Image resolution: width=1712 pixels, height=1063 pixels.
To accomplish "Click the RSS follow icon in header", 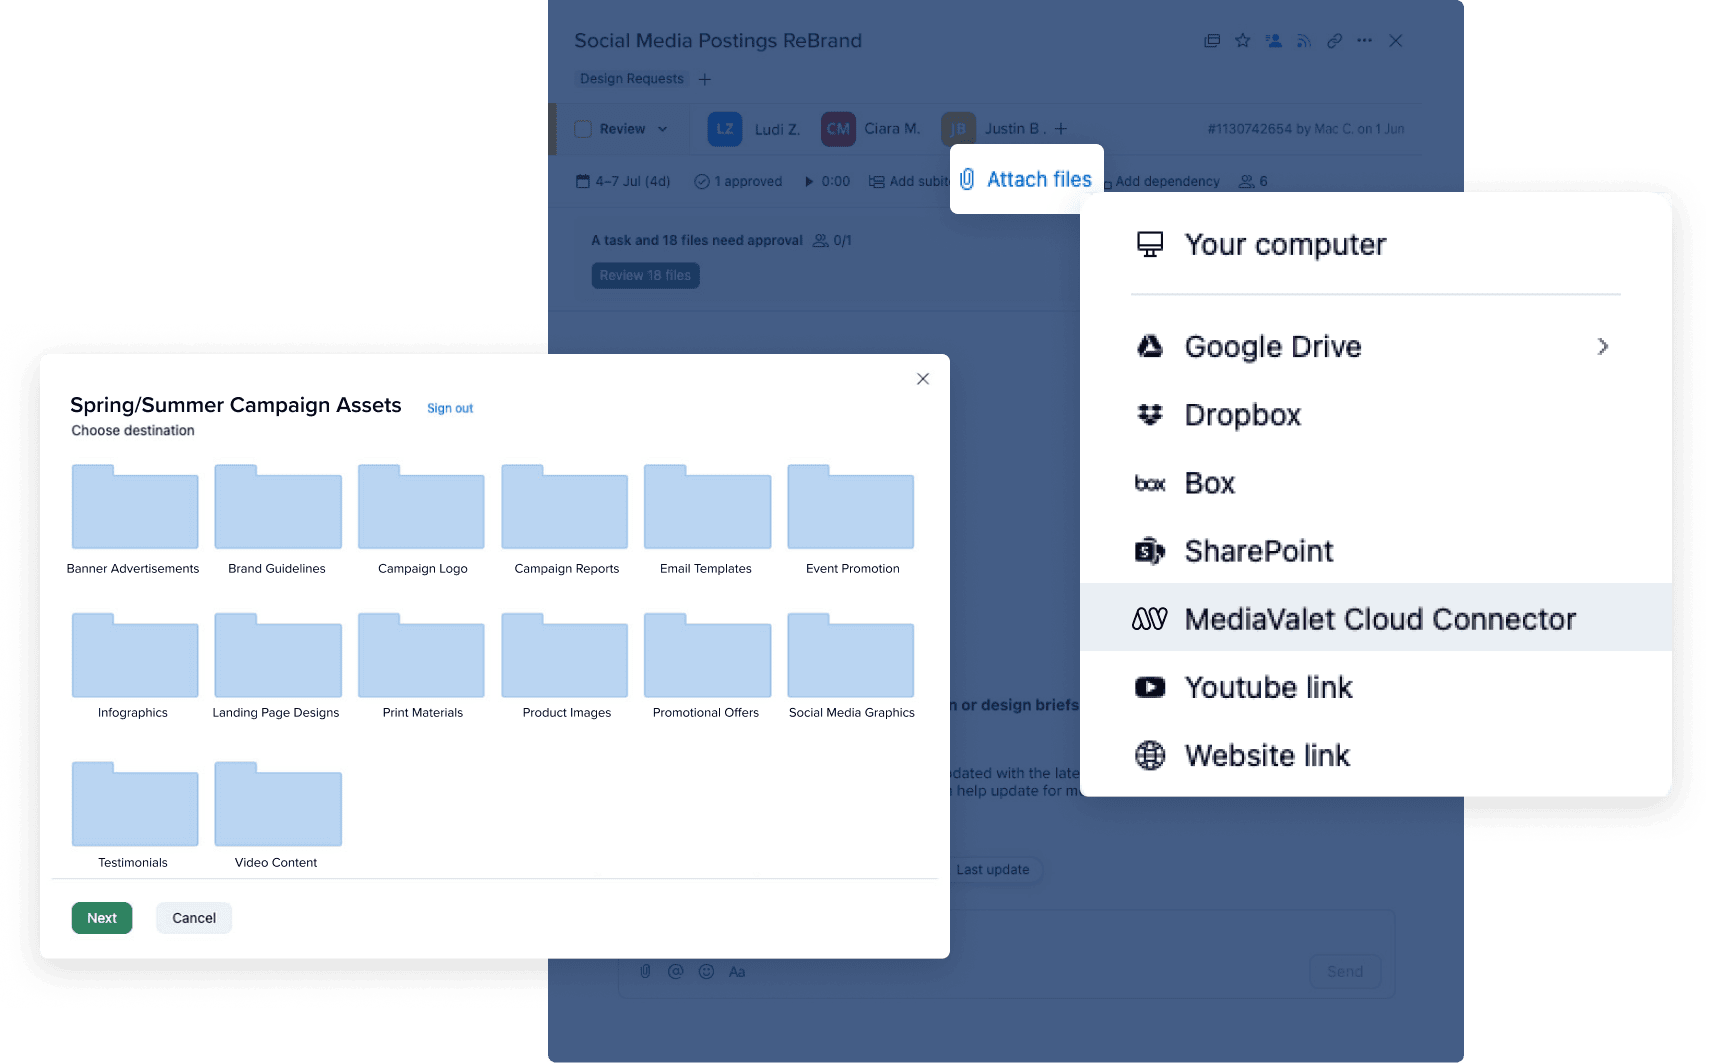I will tap(1304, 41).
